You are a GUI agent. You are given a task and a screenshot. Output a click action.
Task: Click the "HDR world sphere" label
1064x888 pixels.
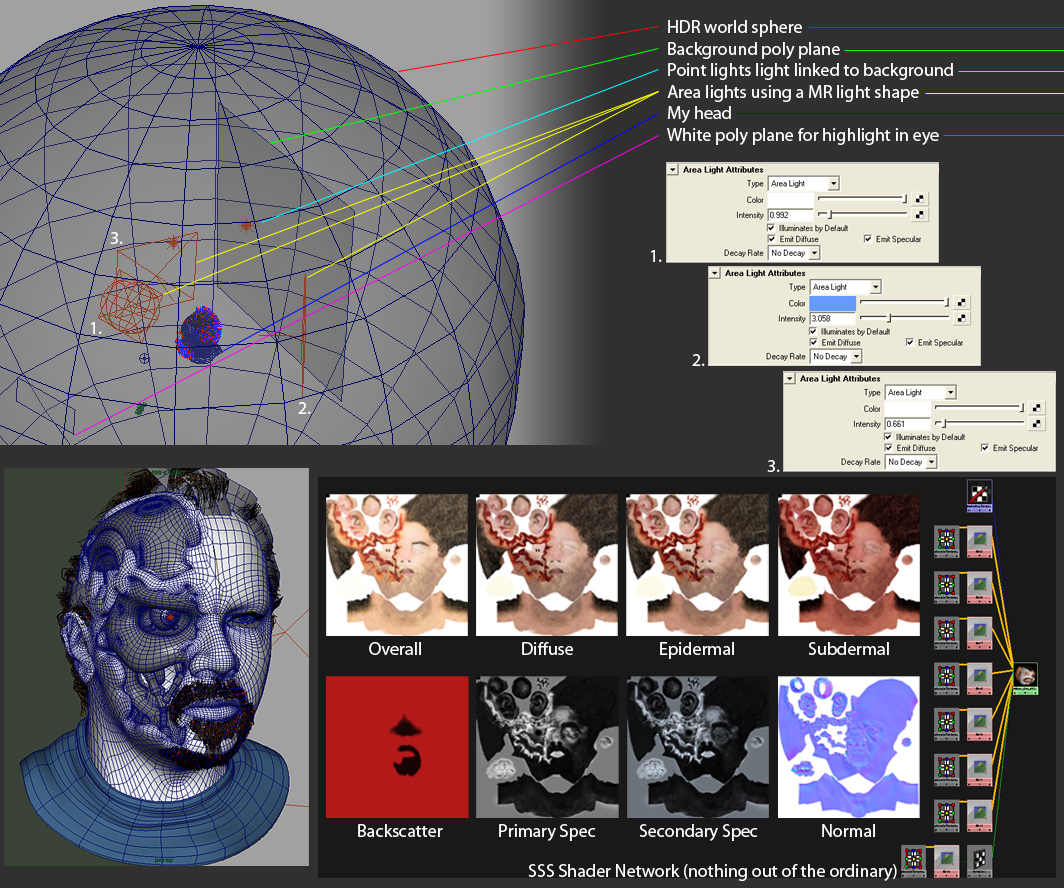[734, 27]
